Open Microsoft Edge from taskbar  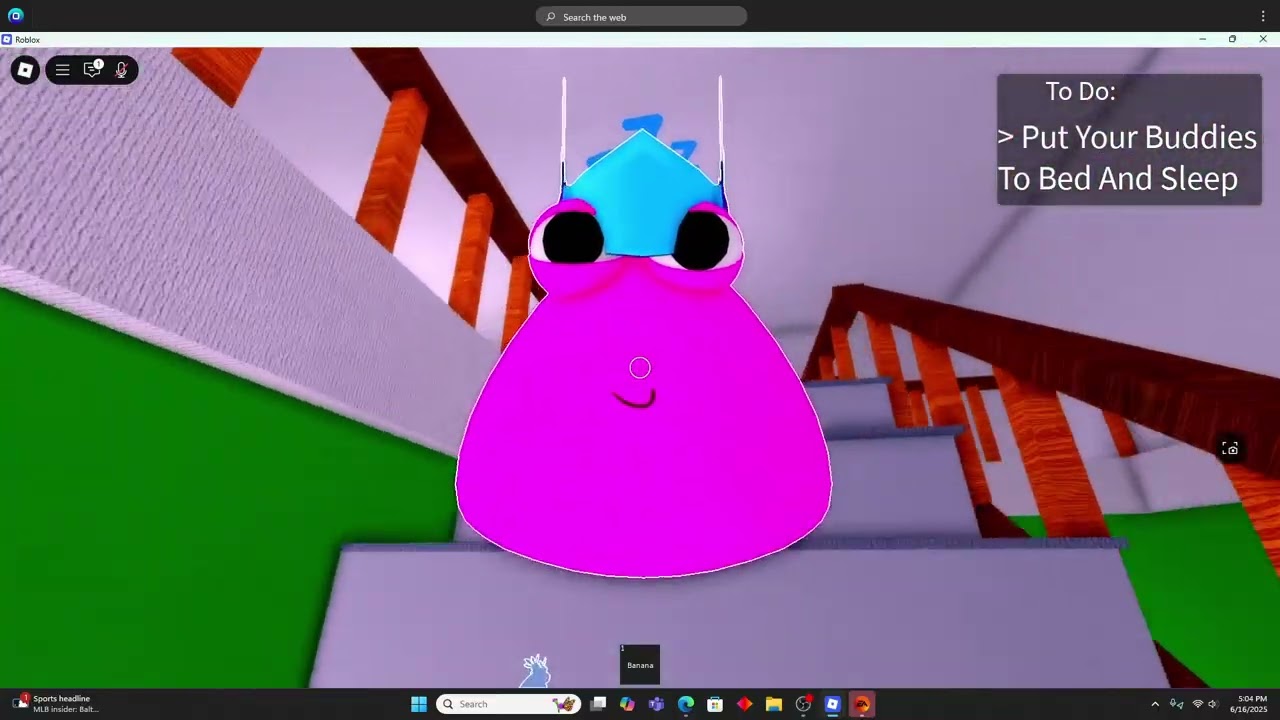[686, 704]
